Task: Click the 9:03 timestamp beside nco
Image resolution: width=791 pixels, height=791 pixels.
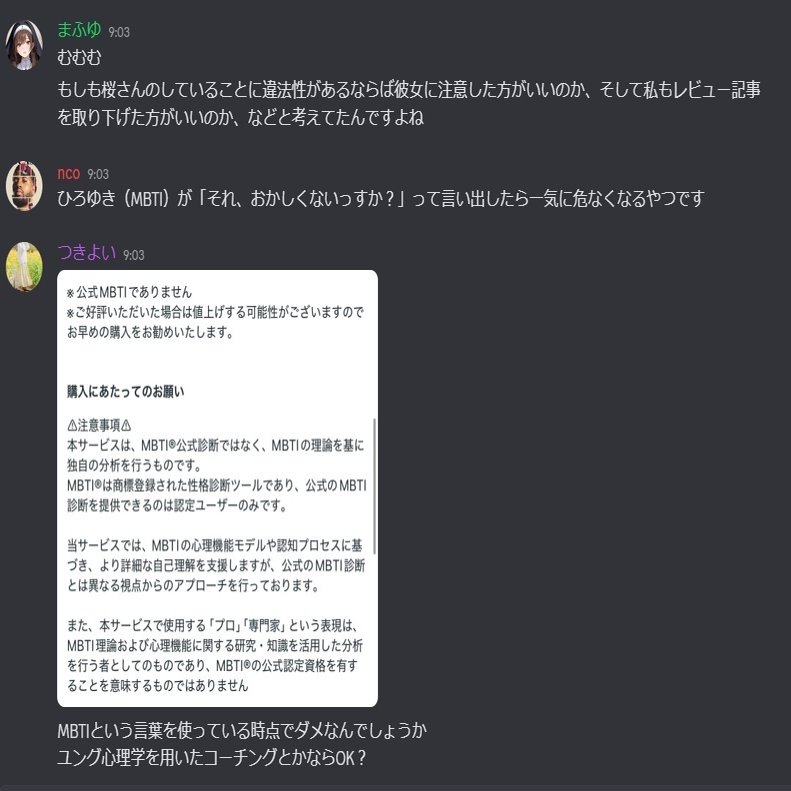Action: click(x=98, y=175)
